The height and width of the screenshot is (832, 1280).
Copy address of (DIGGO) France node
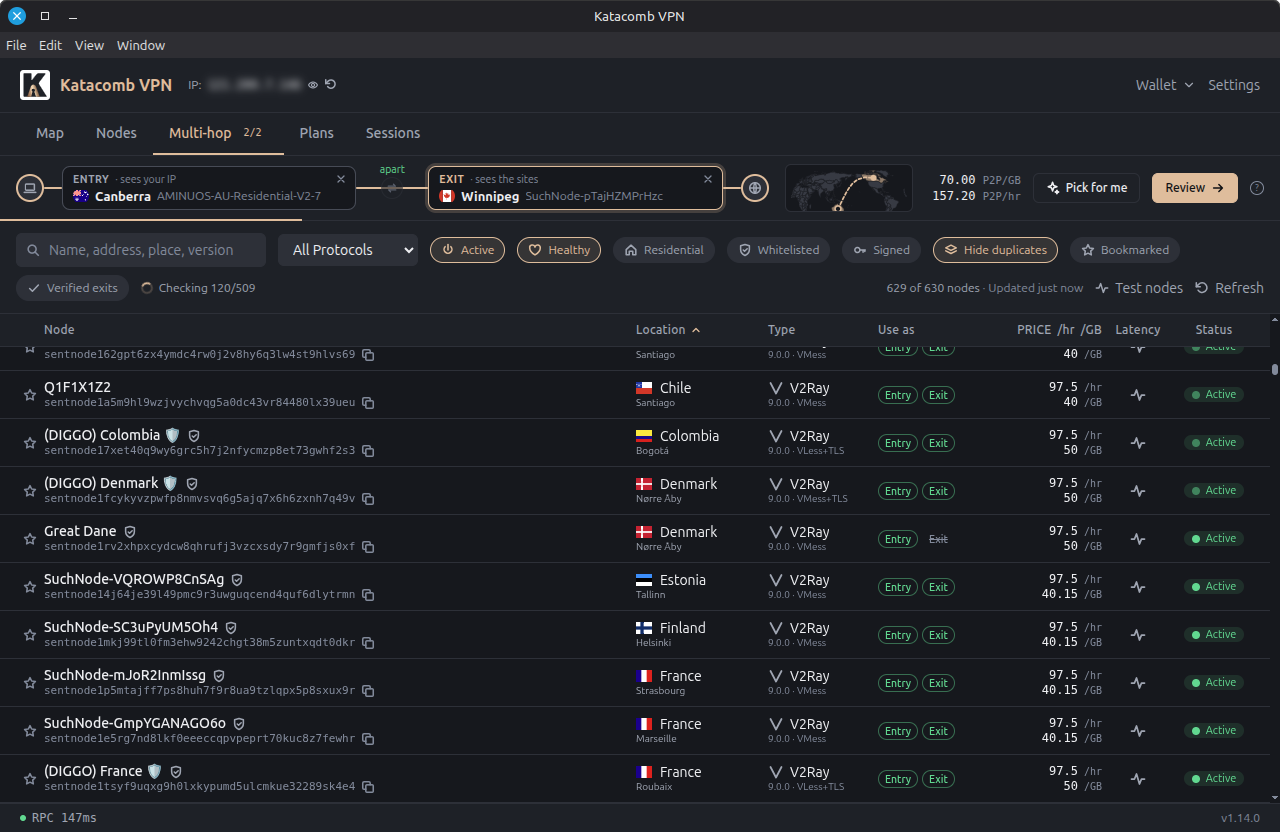(x=368, y=787)
